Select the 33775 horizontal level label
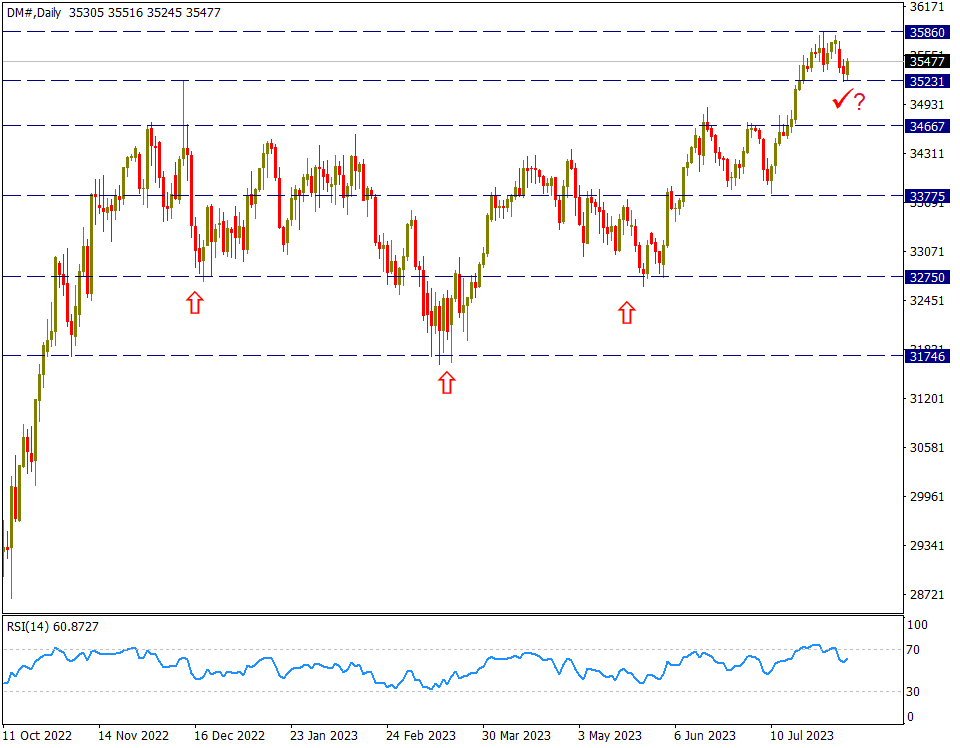This screenshot has width=960, height=748. 926,196
